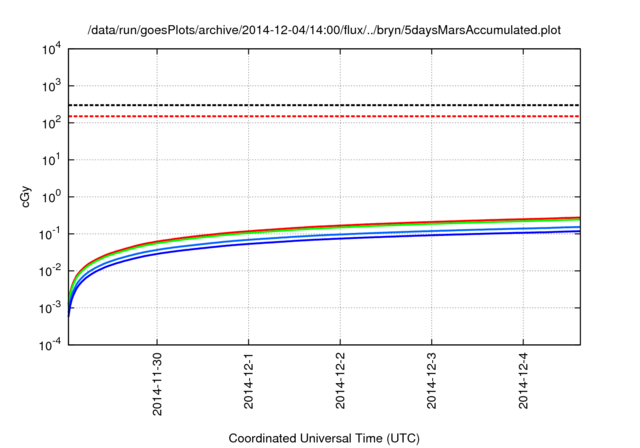Click the red dashed threshold line
Viewport: 640px width, 448px height.
pyautogui.click(x=324, y=116)
